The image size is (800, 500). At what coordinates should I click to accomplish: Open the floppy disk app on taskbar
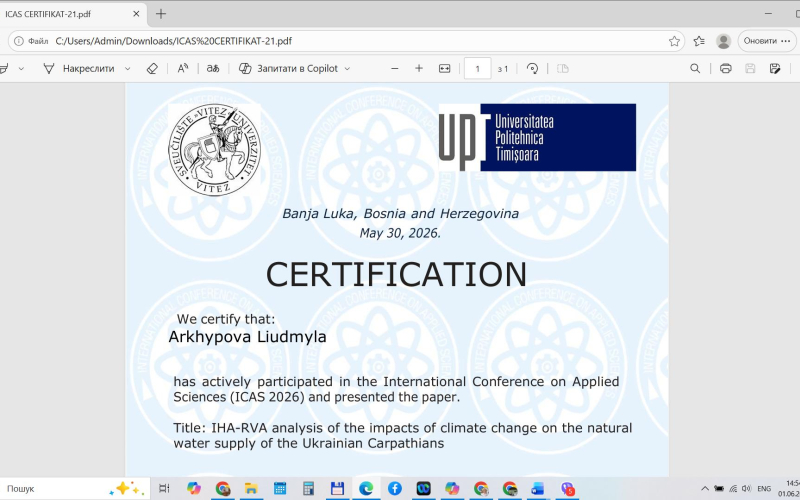(x=337, y=489)
